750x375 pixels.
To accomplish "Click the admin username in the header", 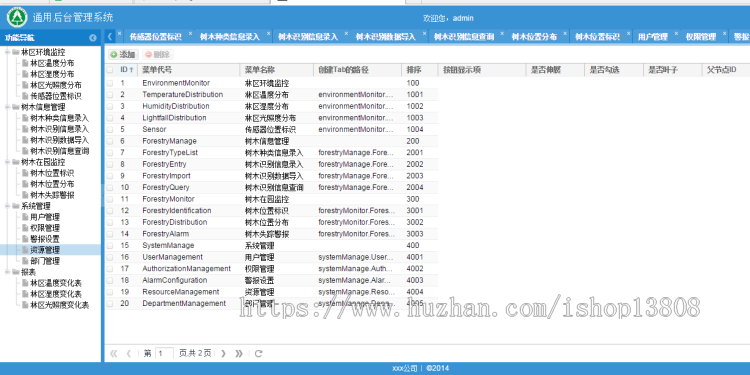I will pyautogui.click(x=463, y=19).
